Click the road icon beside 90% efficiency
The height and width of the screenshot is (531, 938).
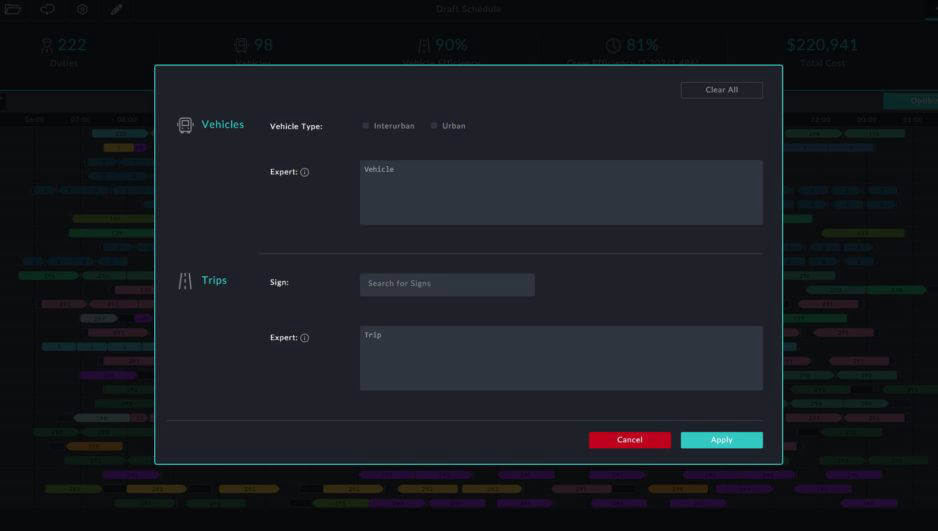[x=423, y=45]
